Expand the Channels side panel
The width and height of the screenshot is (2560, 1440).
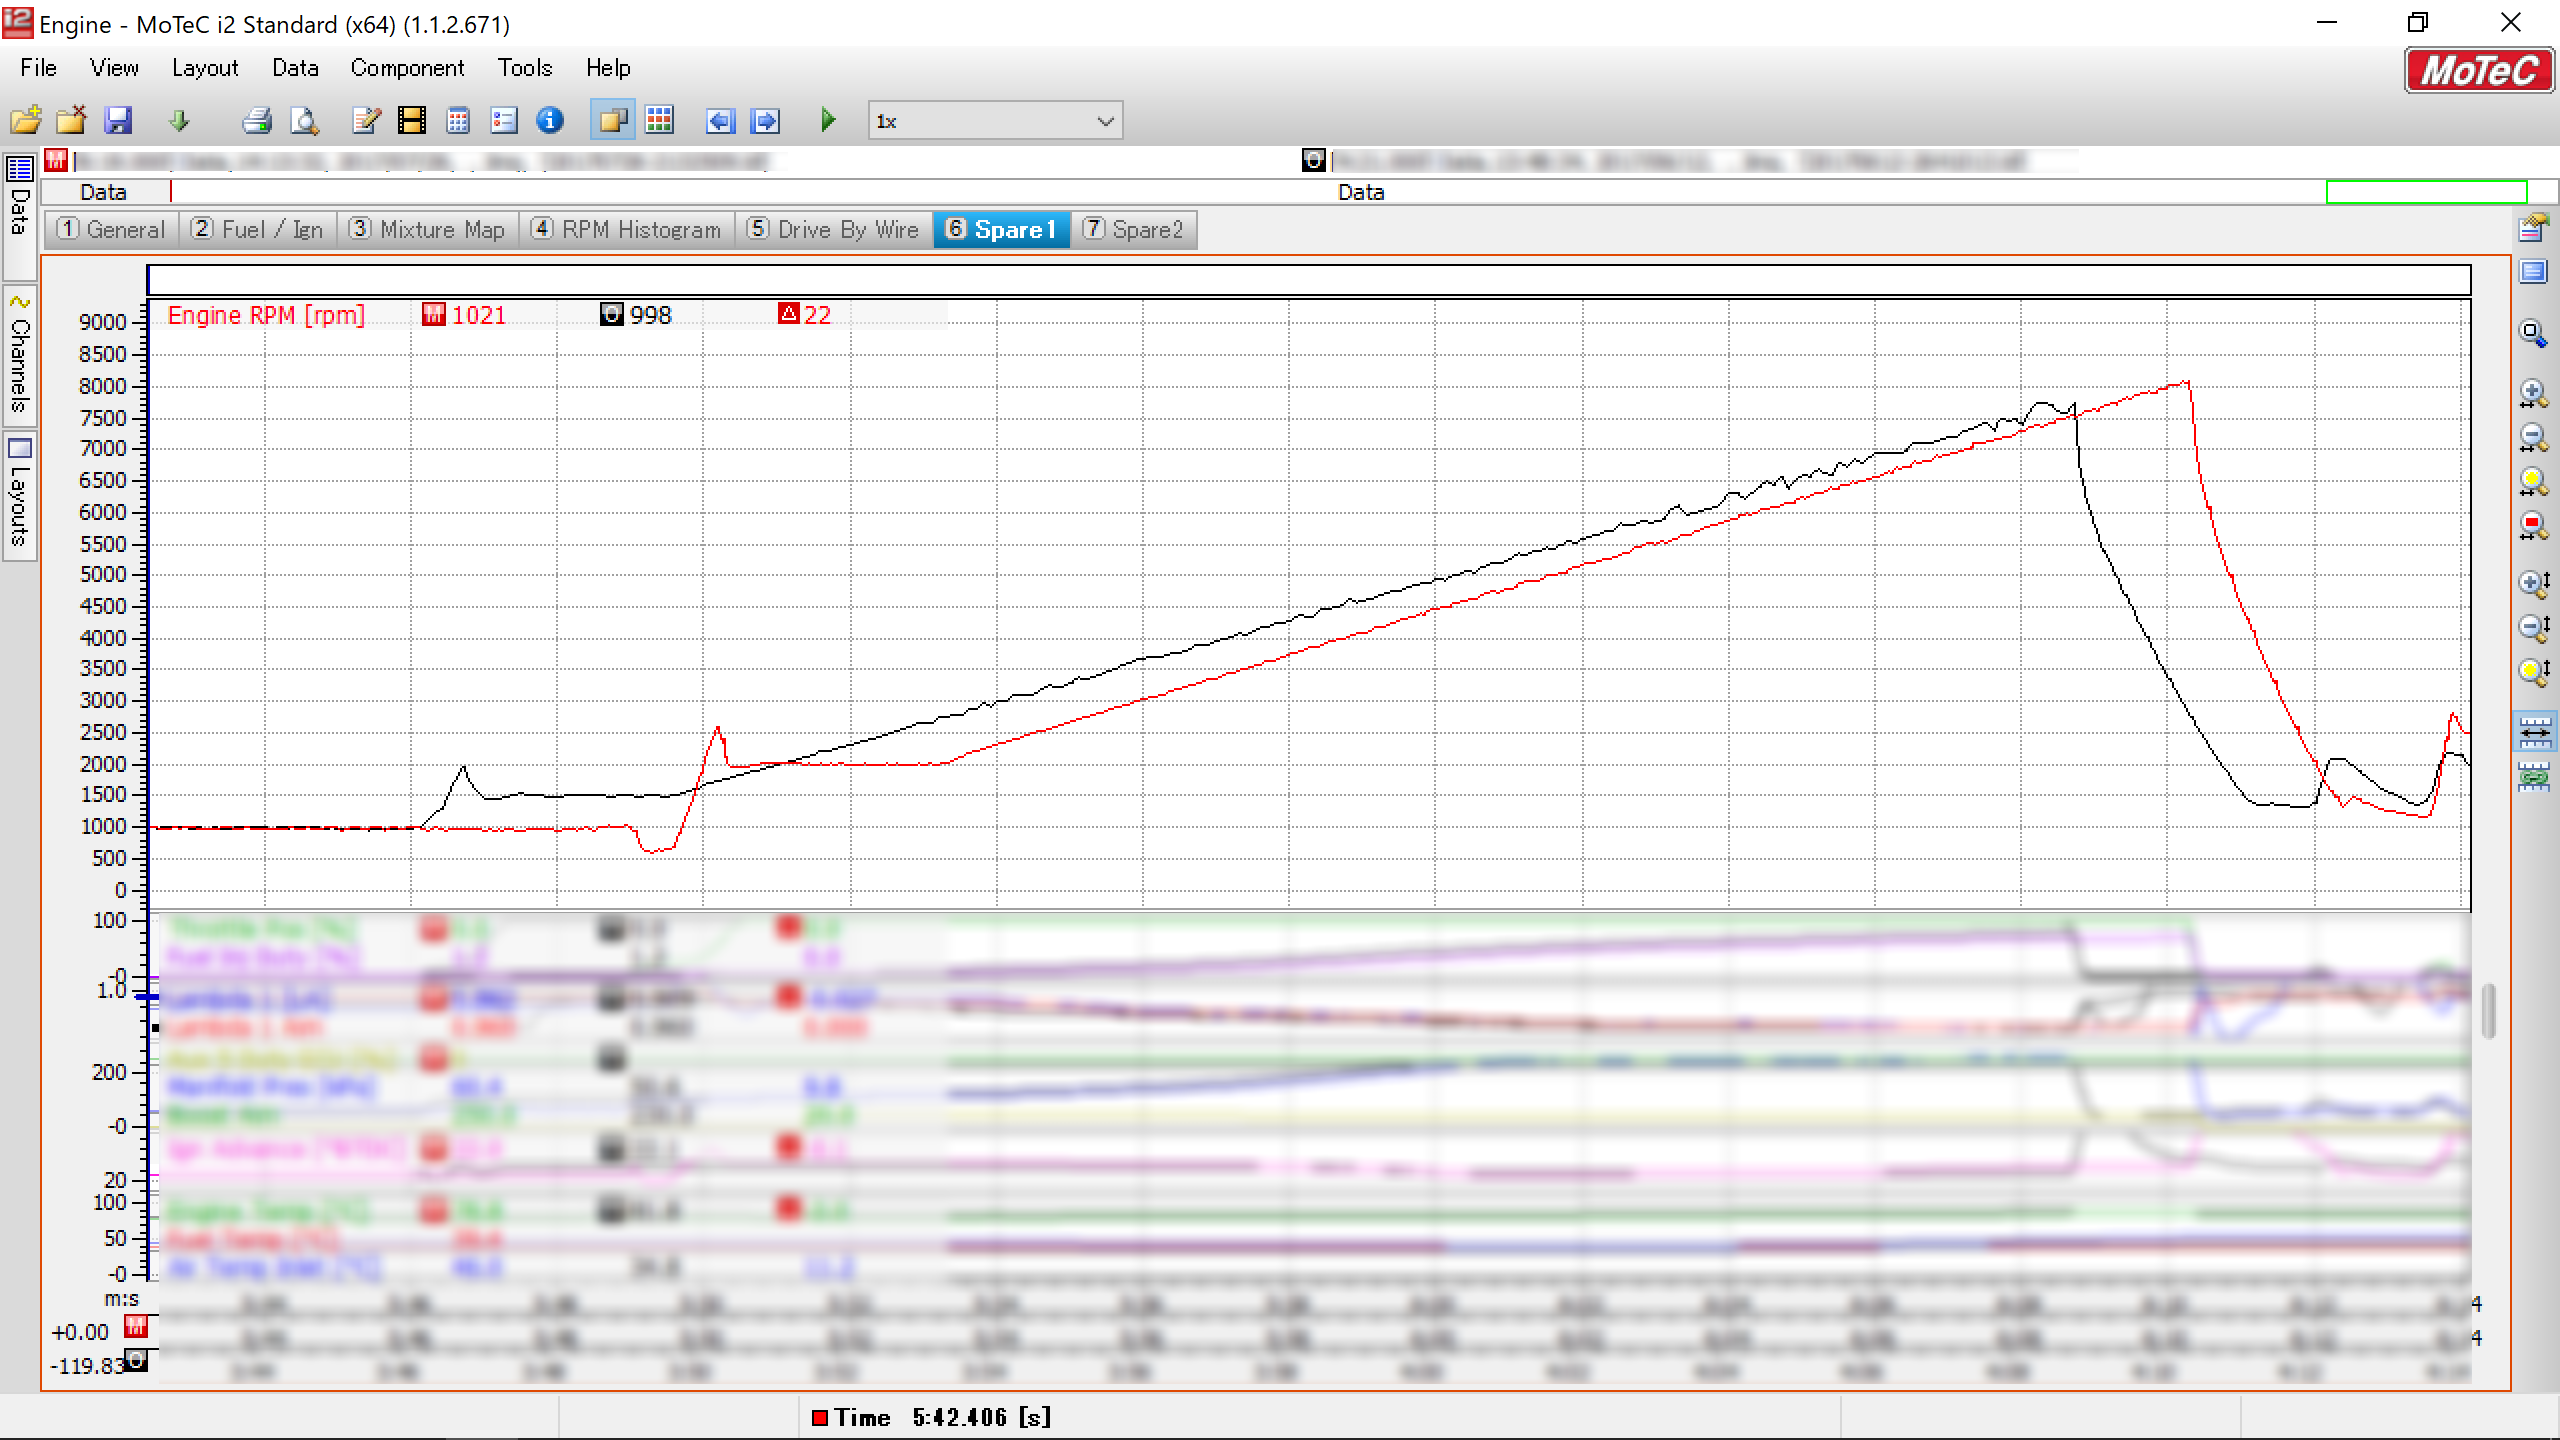click(x=19, y=353)
